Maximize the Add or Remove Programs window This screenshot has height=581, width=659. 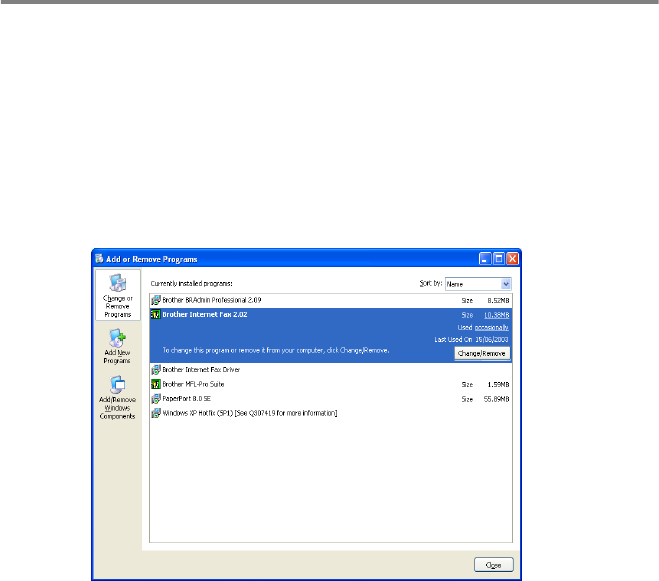point(499,259)
